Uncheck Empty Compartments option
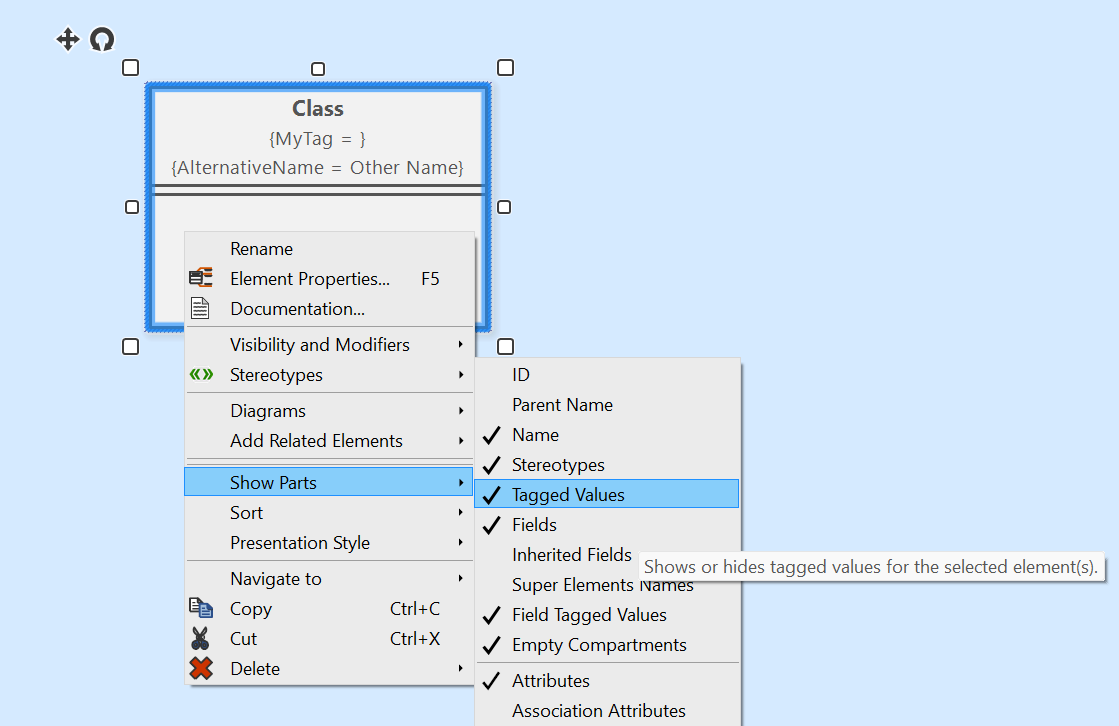The height and width of the screenshot is (726, 1119). click(x=607, y=645)
